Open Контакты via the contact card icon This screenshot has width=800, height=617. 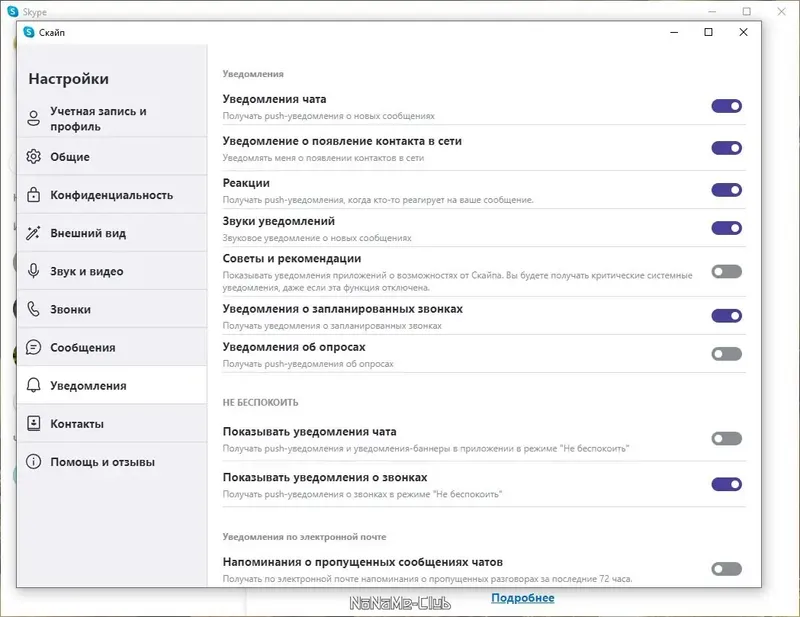[x=31, y=423]
